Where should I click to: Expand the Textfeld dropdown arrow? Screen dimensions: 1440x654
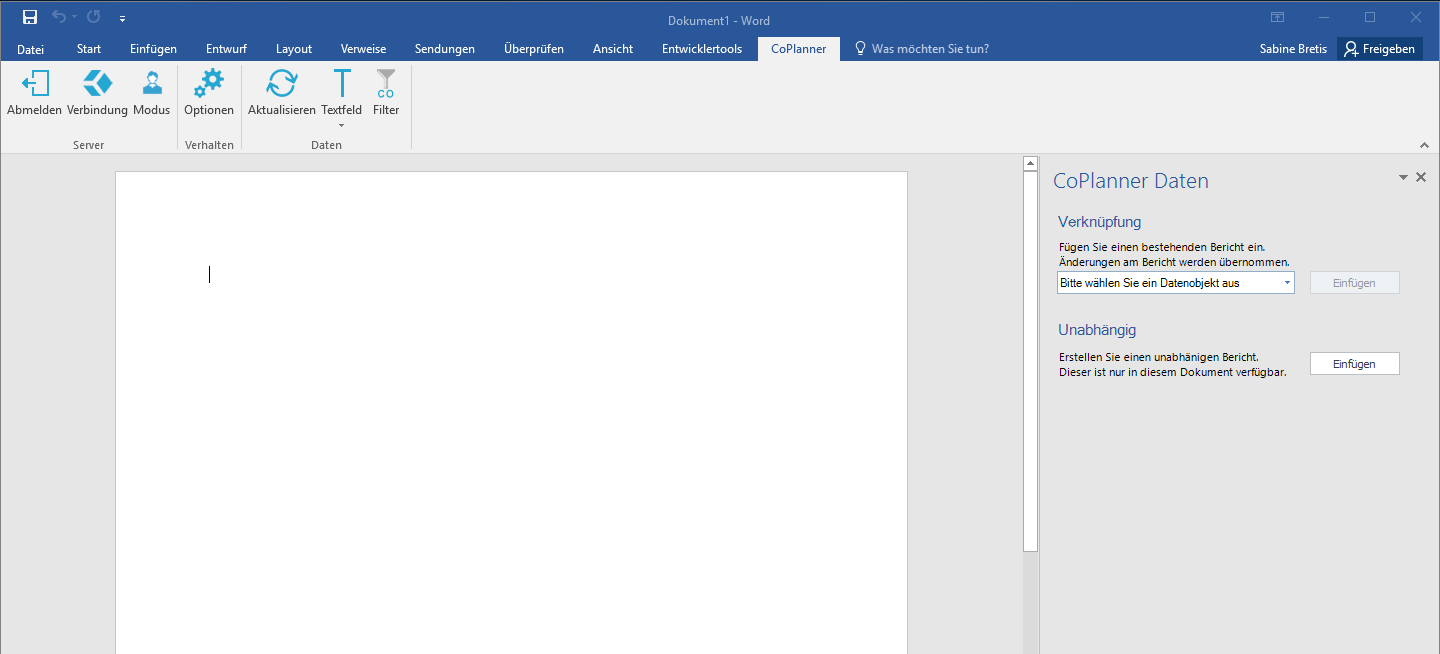(x=342, y=125)
